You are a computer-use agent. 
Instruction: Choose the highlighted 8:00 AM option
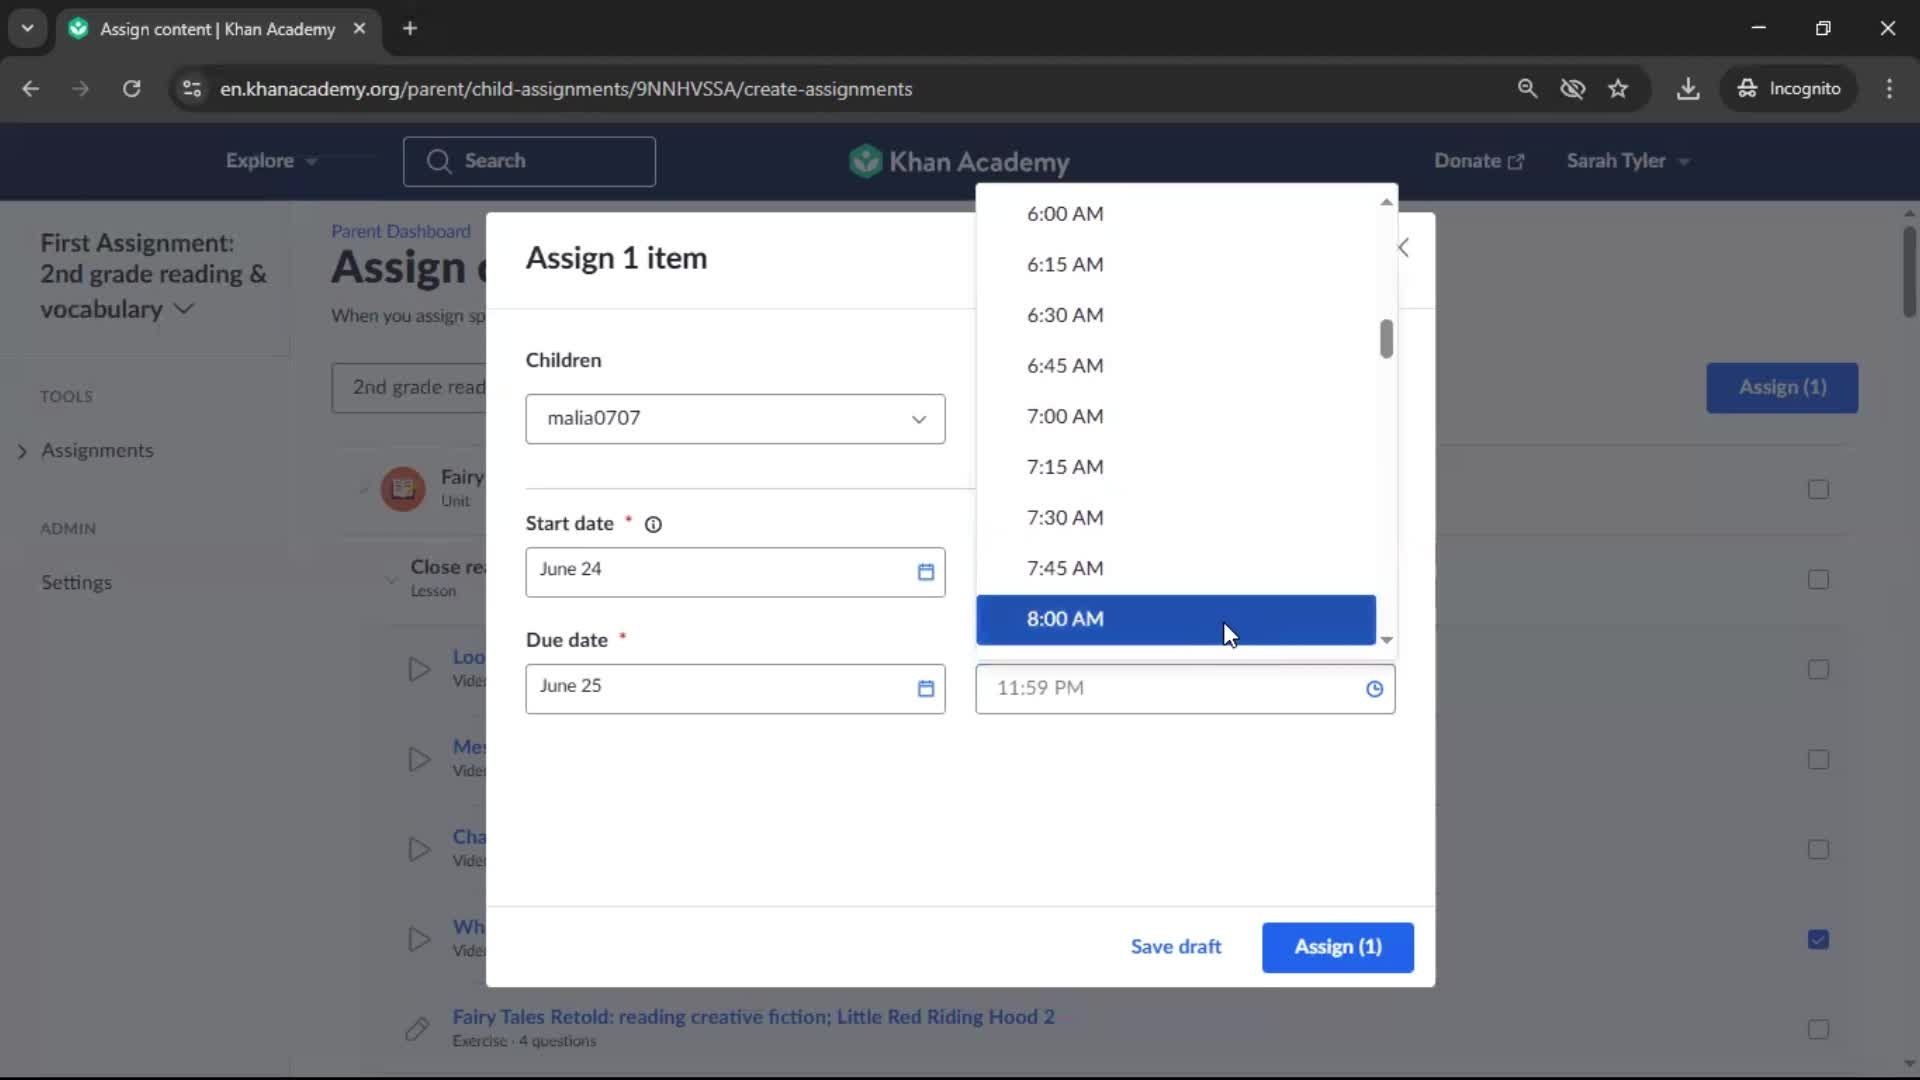[1176, 619]
